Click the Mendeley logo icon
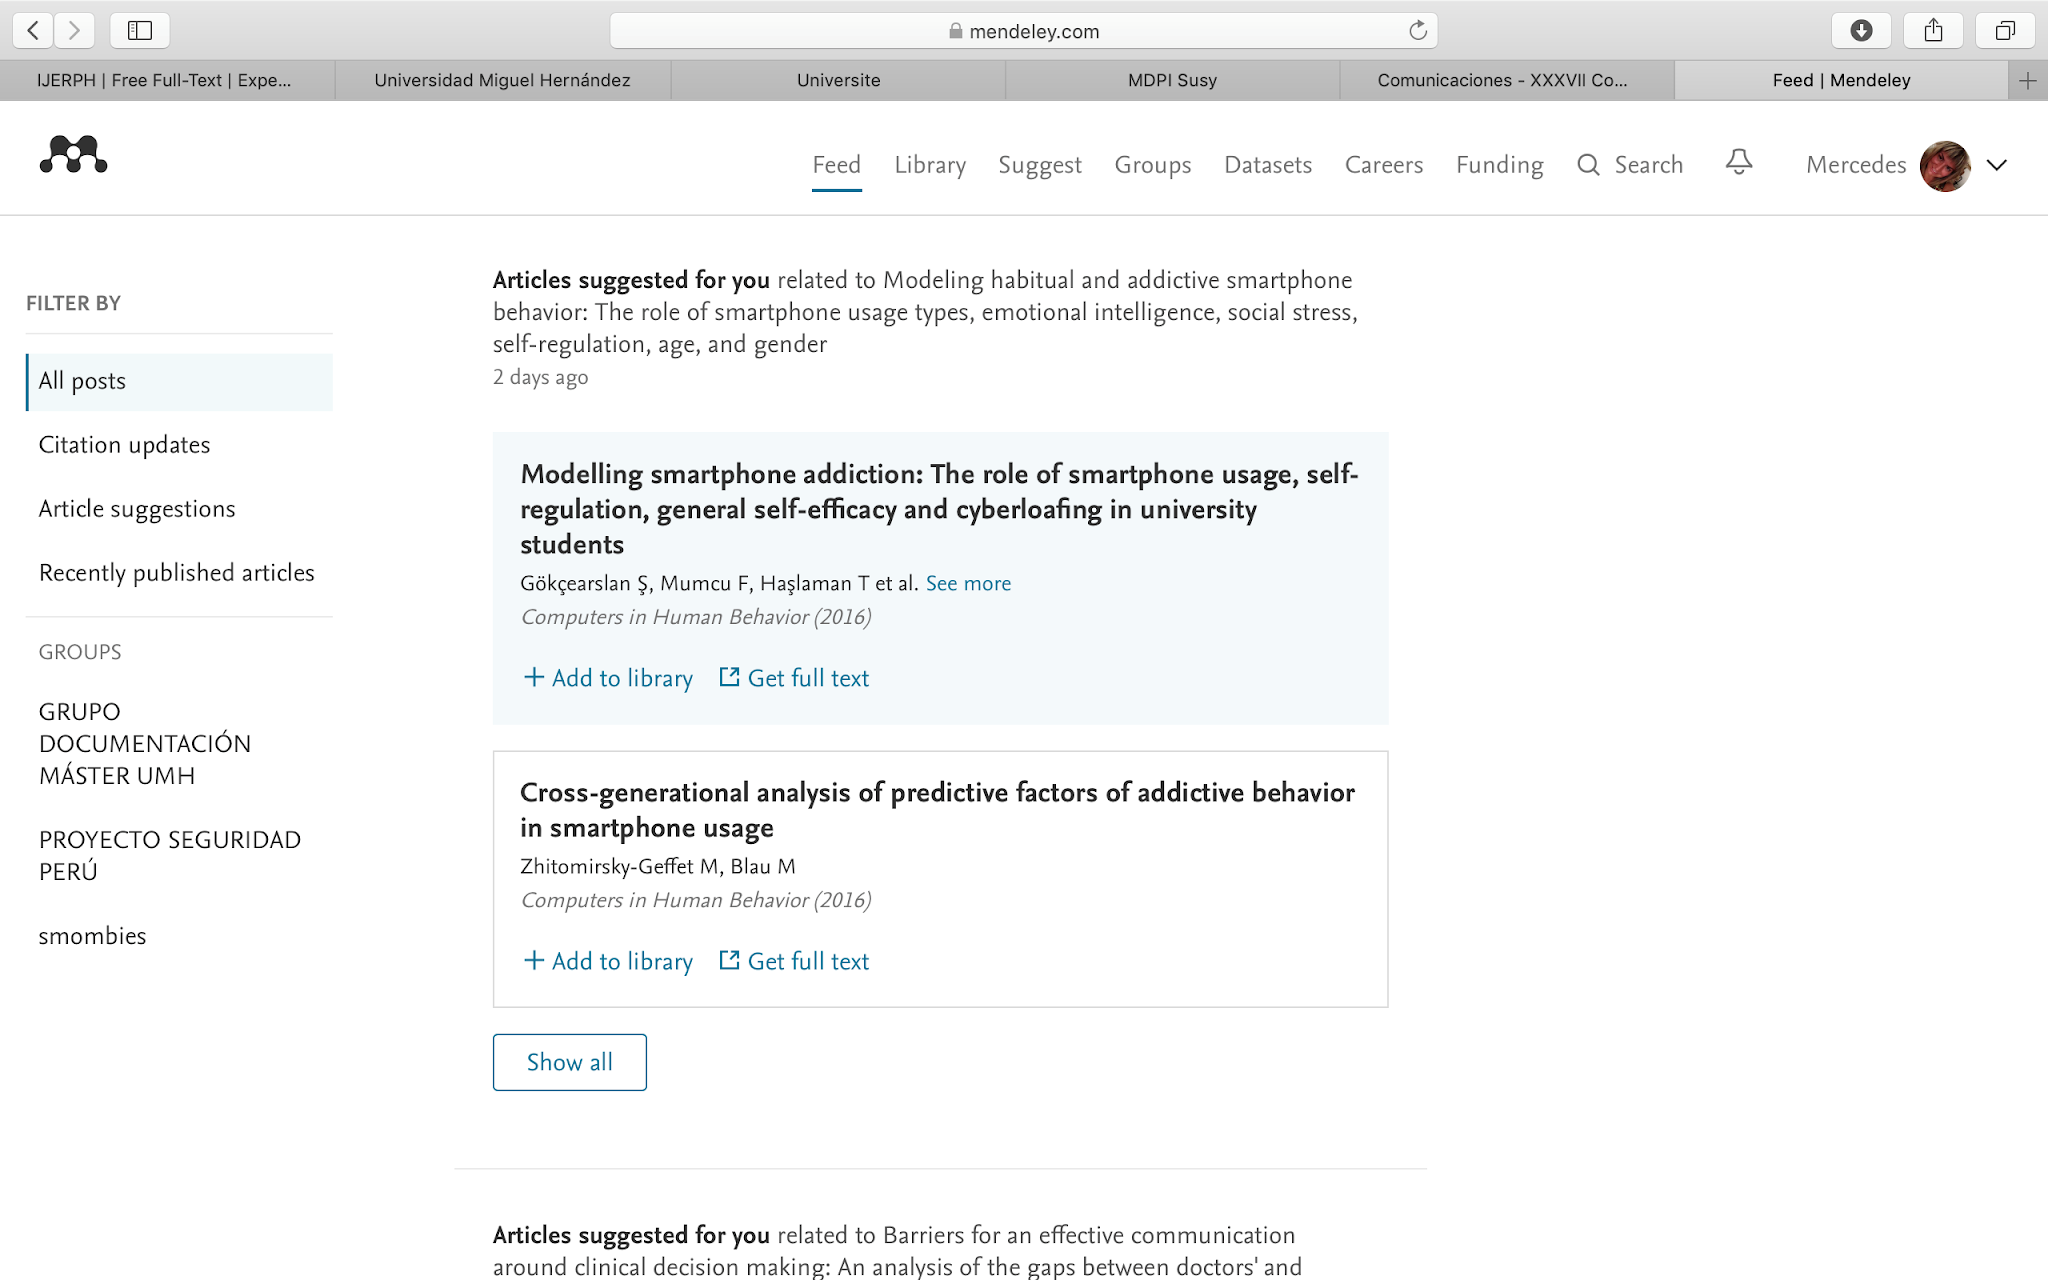The height and width of the screenshot is (1280, 2048). click(x=73, y=156)
